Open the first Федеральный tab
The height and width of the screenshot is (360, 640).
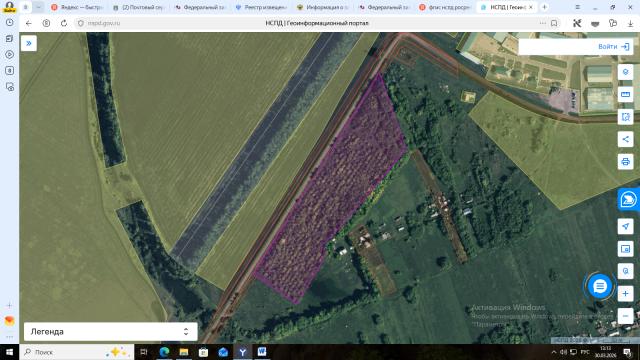[200, 7]
